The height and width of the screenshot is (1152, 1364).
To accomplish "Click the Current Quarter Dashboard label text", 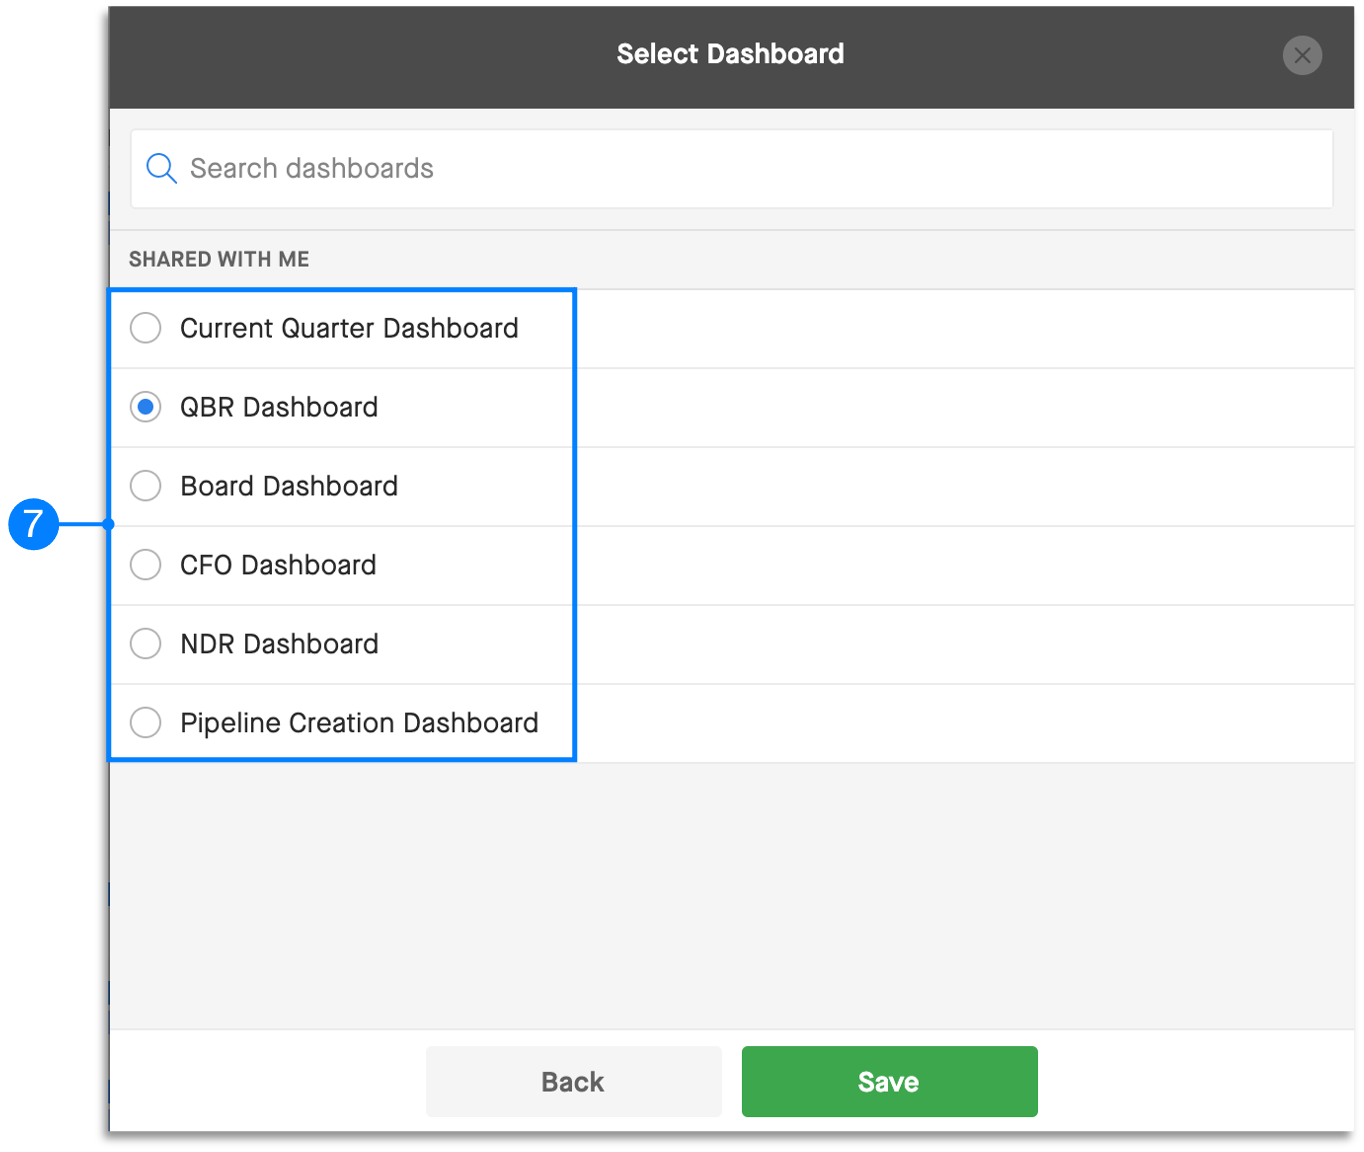I will [349, 328].
